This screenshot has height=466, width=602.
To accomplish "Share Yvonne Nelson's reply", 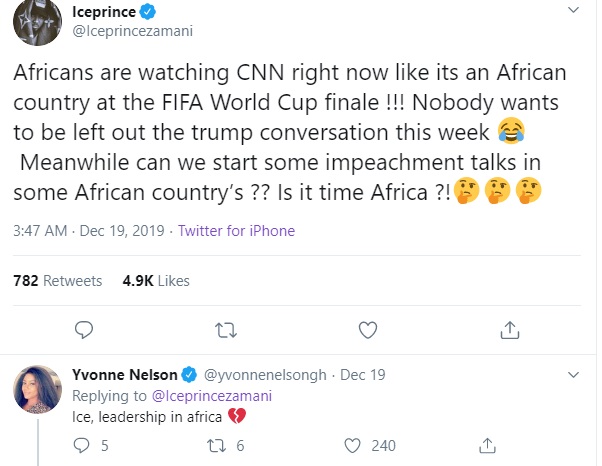I will (x=488, y=445).
